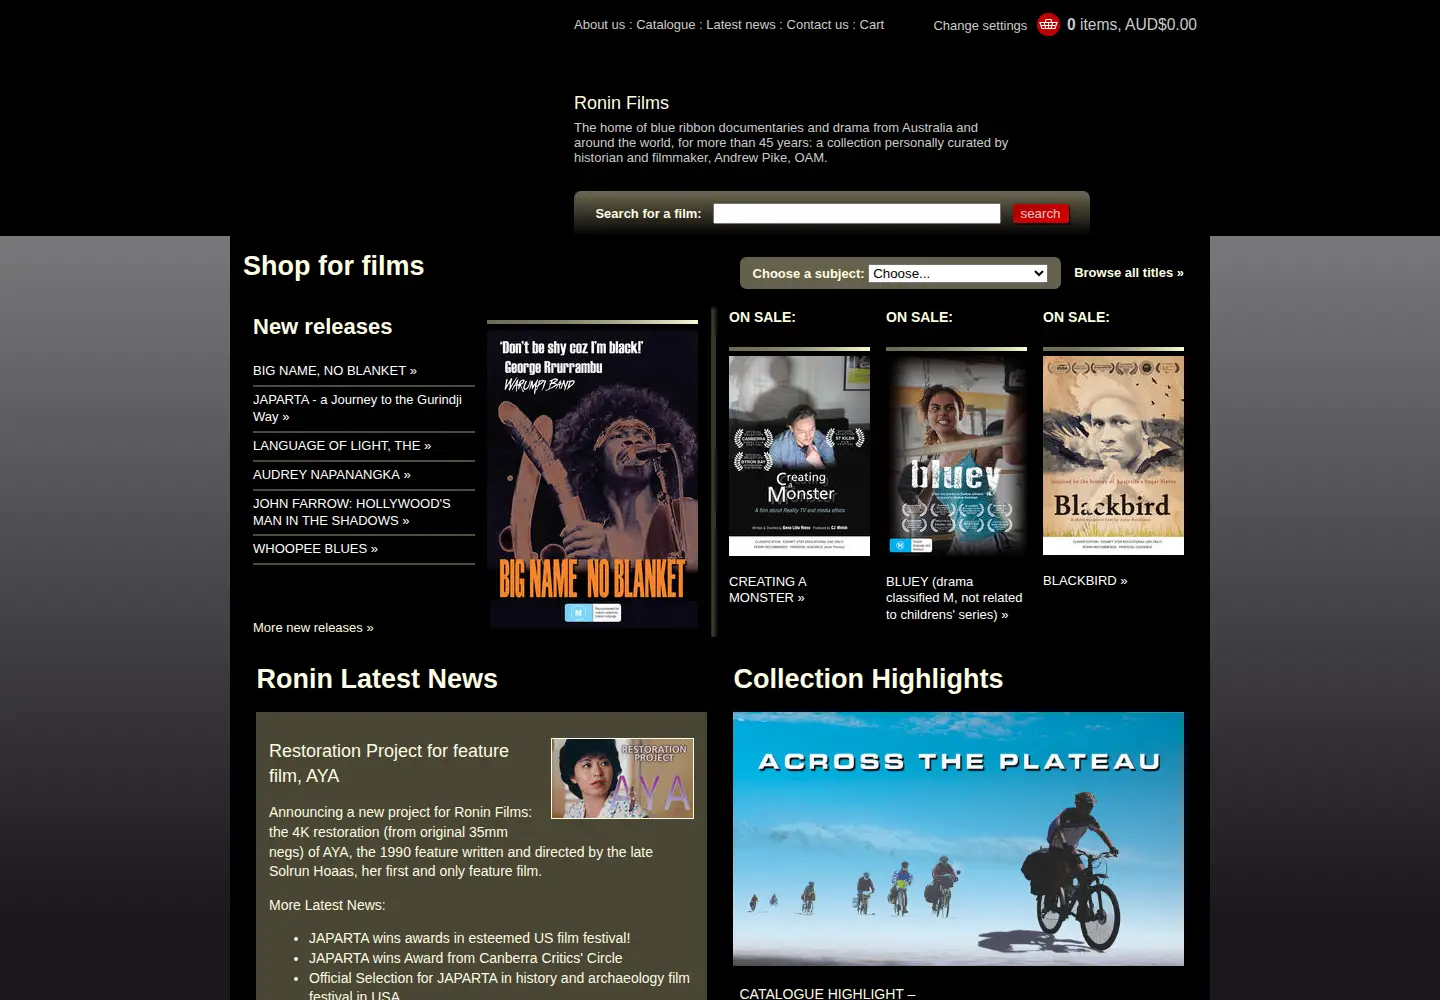Open Contact us in the top menu
The image size is (1440, 1000).
click(x=818, y=25)
